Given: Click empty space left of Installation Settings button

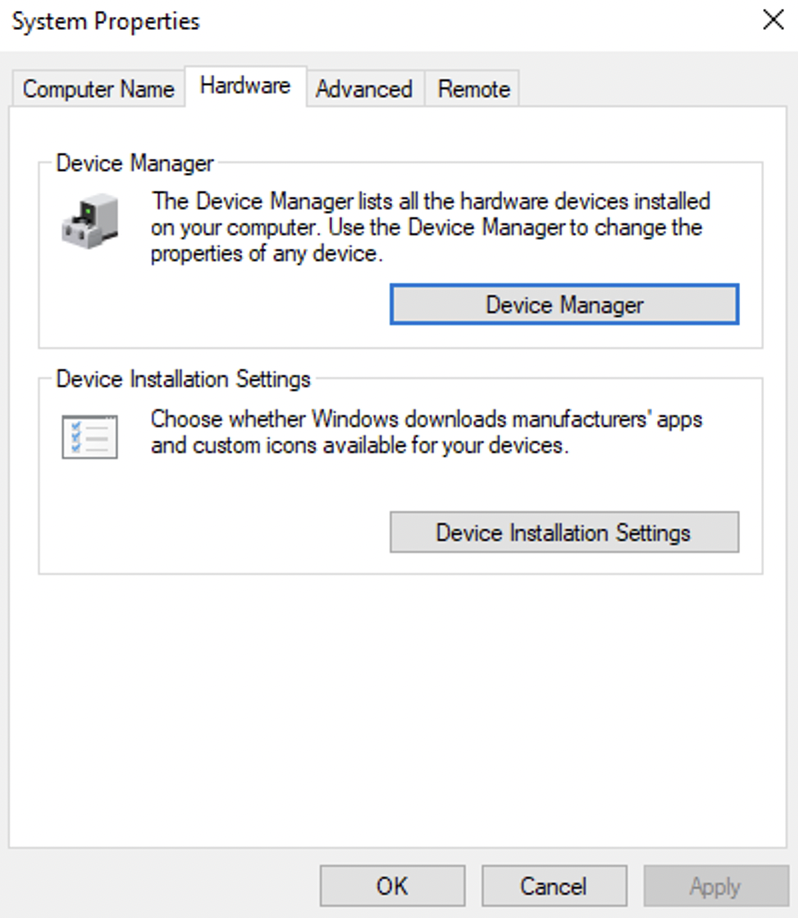Looking at the screenshot, I should click(220, 532).
